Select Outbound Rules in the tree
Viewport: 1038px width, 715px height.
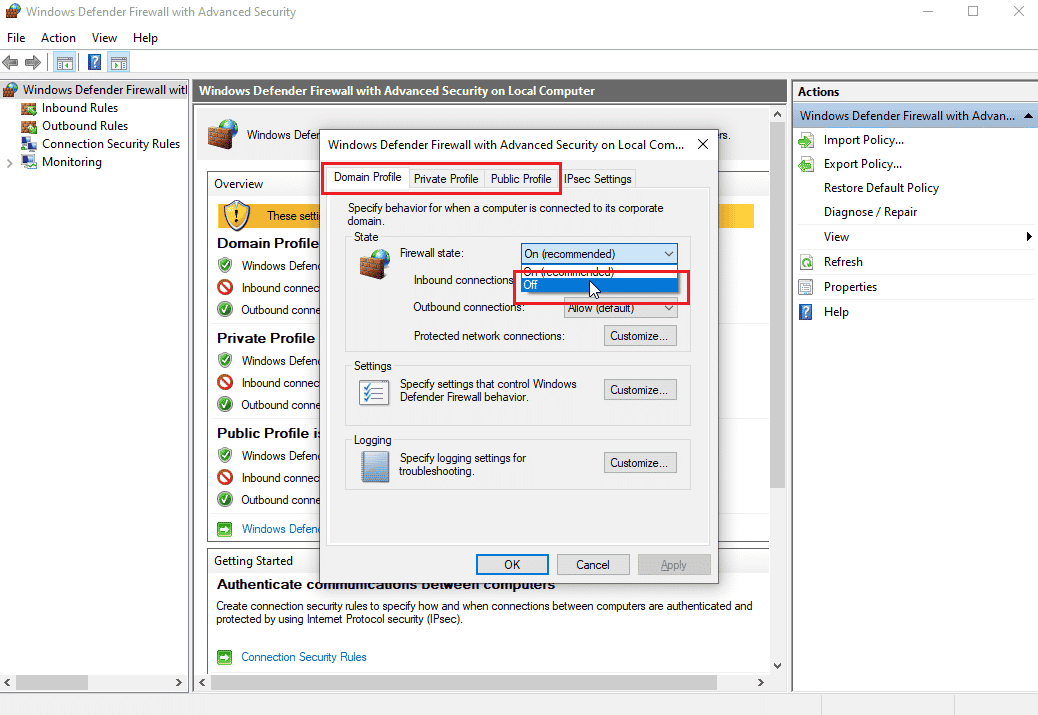click(x=85, y=126)
